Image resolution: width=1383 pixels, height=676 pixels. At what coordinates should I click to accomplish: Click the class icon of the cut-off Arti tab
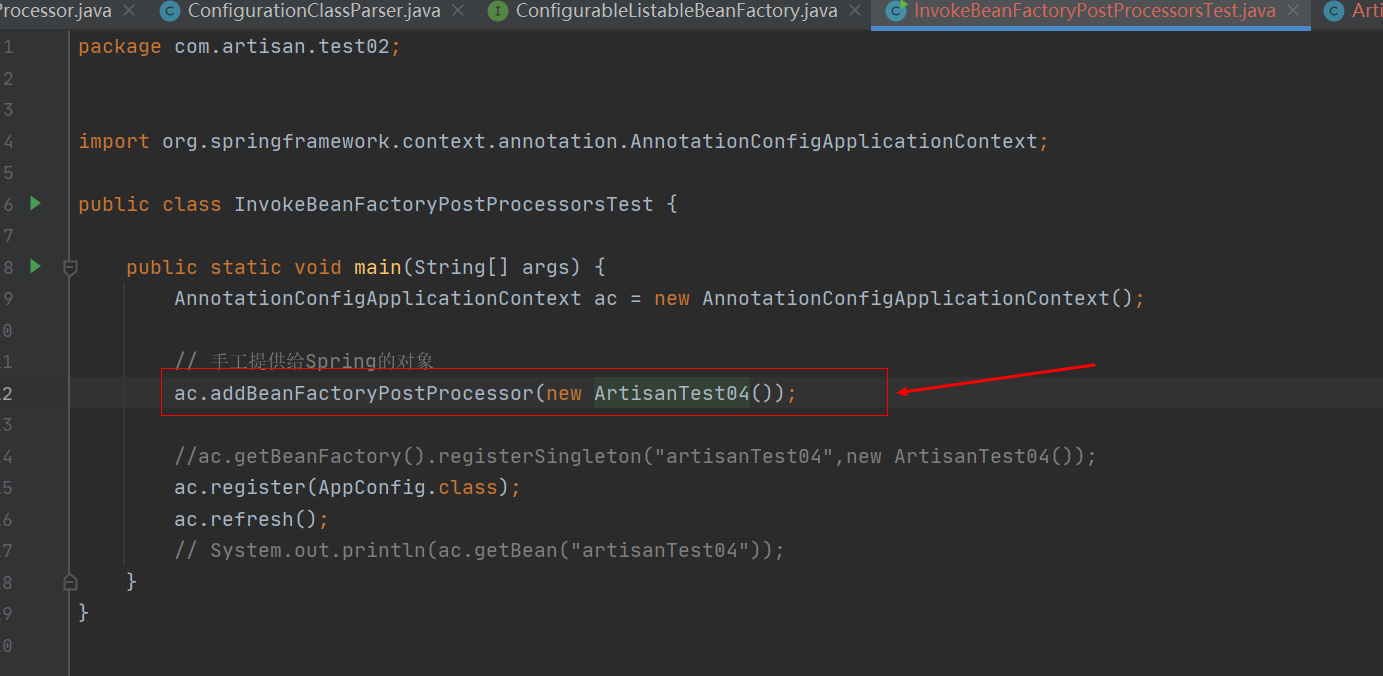[x=1333, y=11]
